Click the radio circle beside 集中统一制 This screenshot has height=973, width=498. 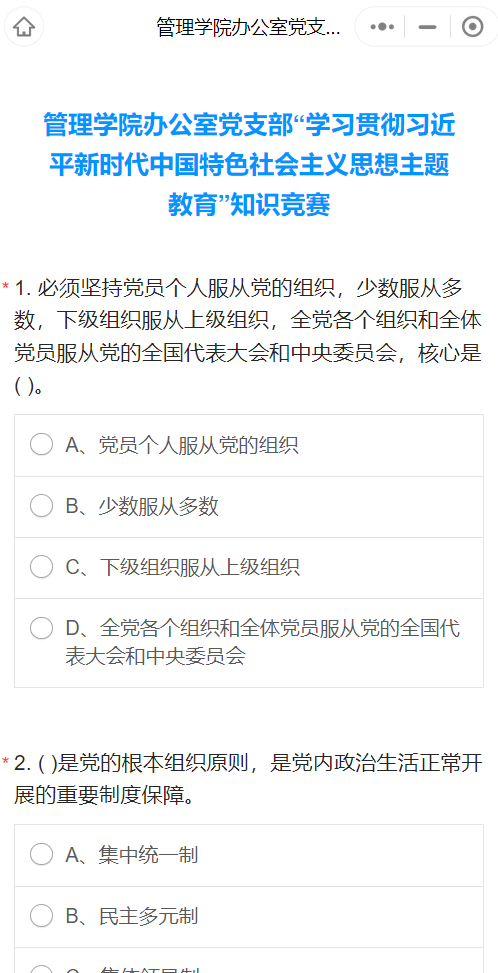(42, 854)
